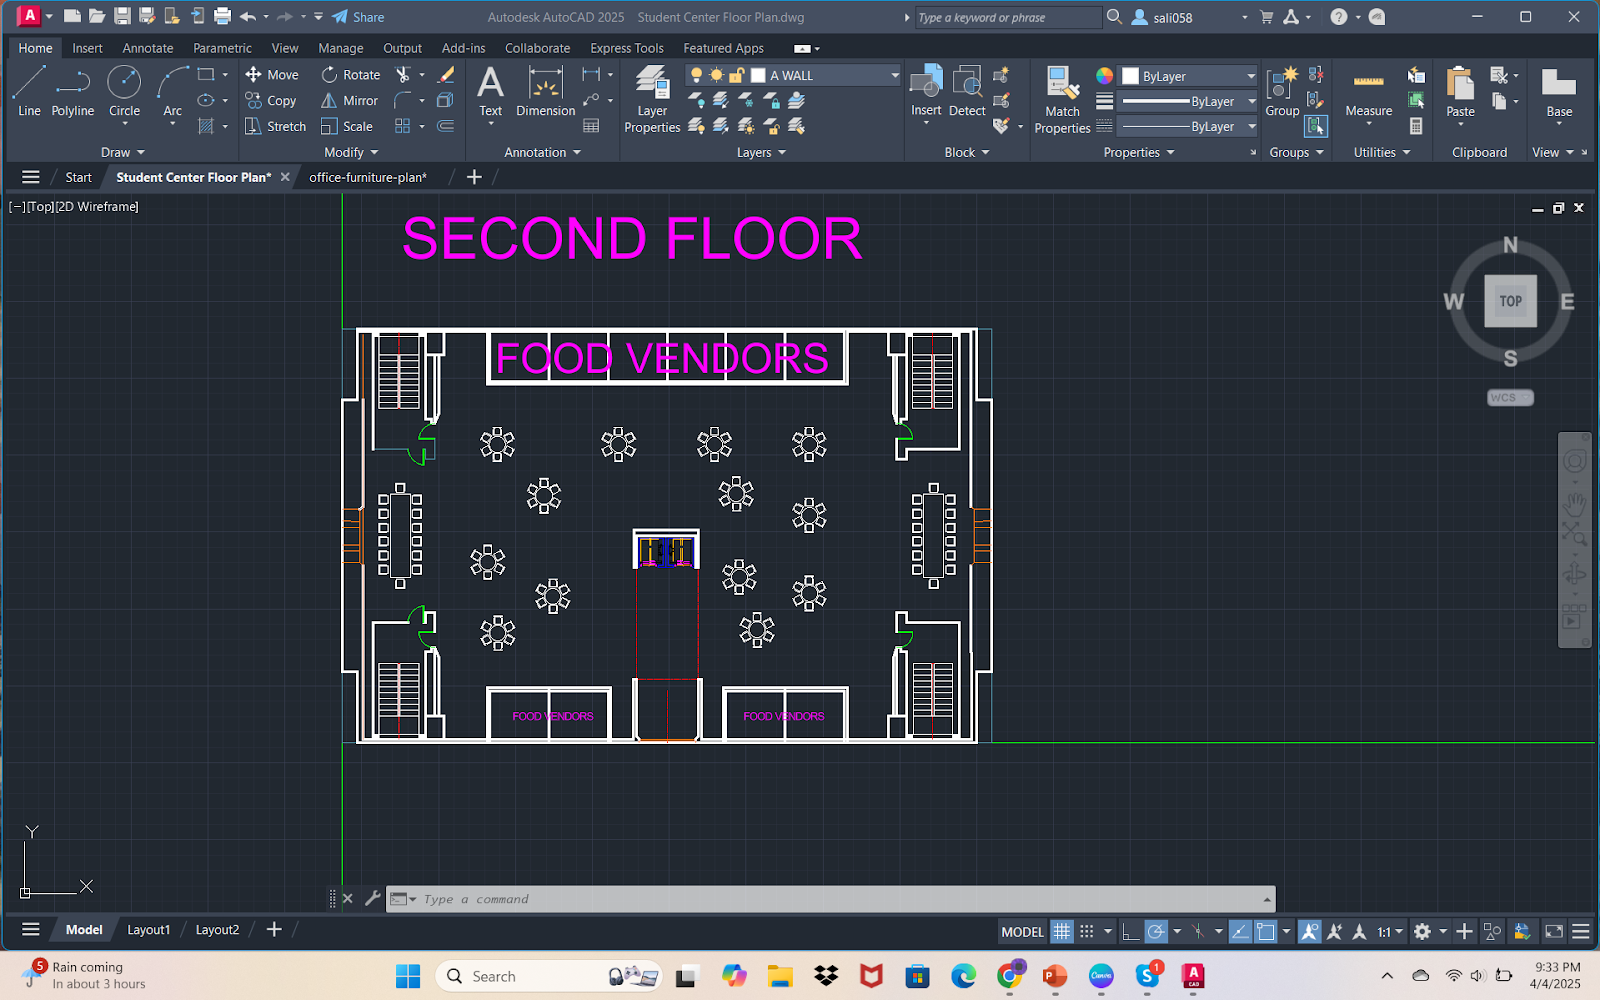Activate the Move command
This screenshot has width=1600, height=1000.
pyautogui.click(x=272, y=75)
